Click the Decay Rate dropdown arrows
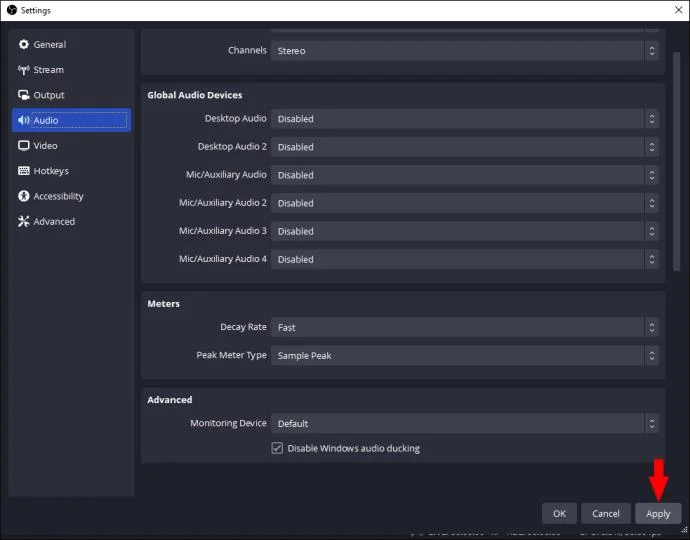Screen dimensions: 690x540 pyautogui.click(x=652, y=327)
